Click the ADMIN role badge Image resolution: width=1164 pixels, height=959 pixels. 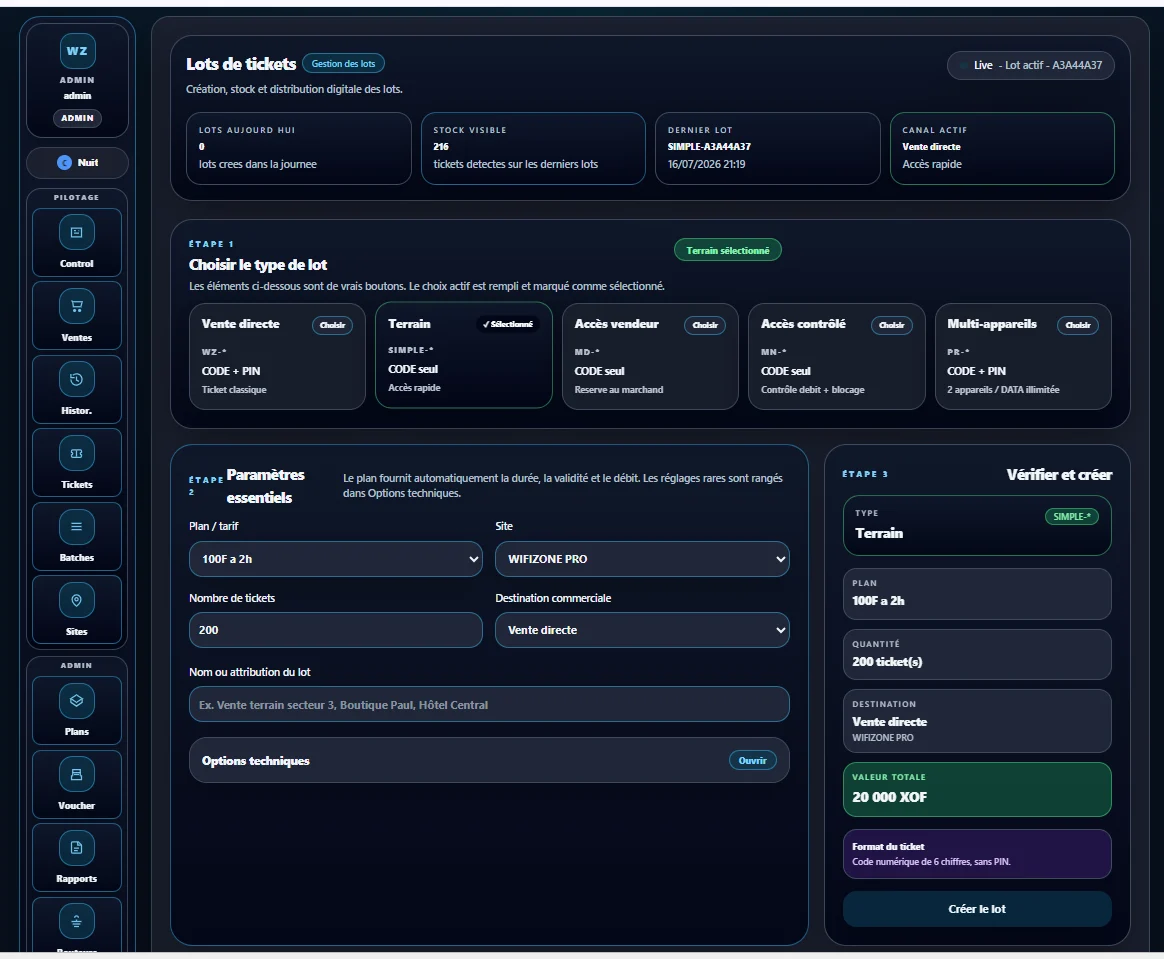tap(77, 118)
